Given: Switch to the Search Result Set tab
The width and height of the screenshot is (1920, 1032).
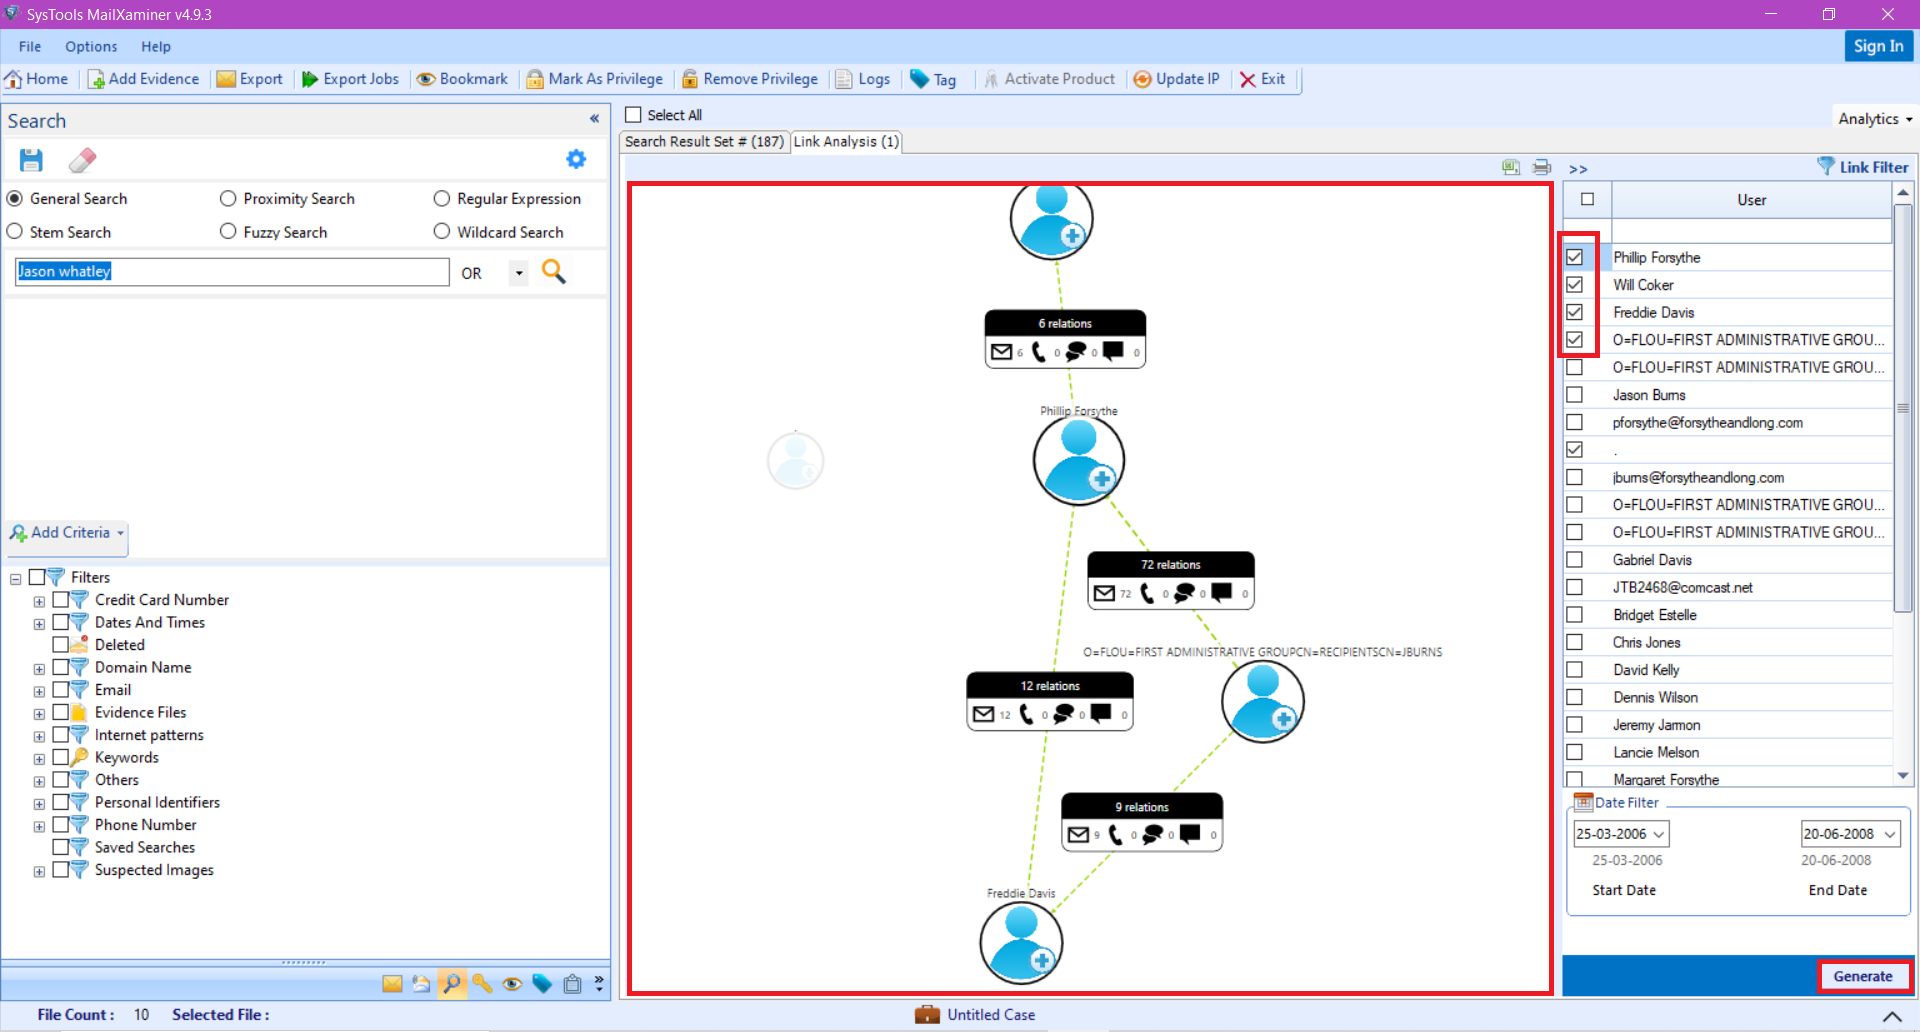Looking at the screenshot, I should pos(703,141).
